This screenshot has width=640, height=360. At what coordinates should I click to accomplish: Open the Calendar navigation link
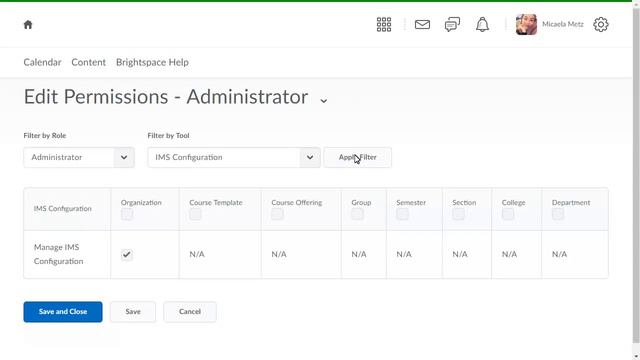(x=42, y=62)
